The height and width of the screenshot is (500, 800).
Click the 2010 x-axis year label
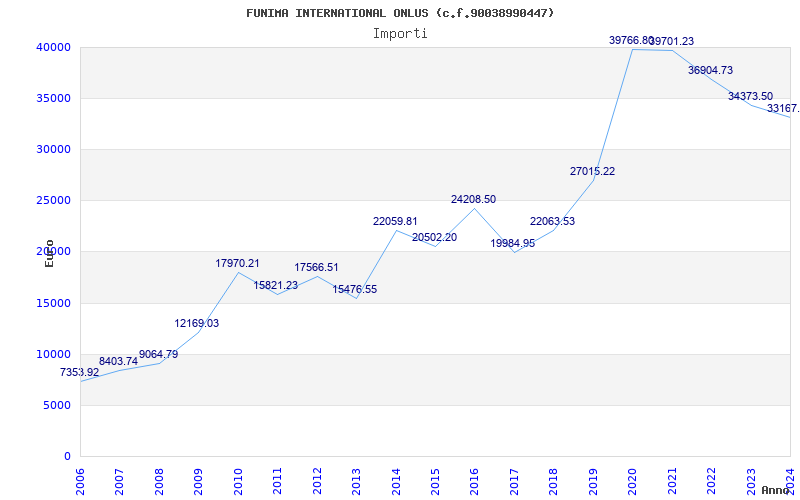pos(238,481)
